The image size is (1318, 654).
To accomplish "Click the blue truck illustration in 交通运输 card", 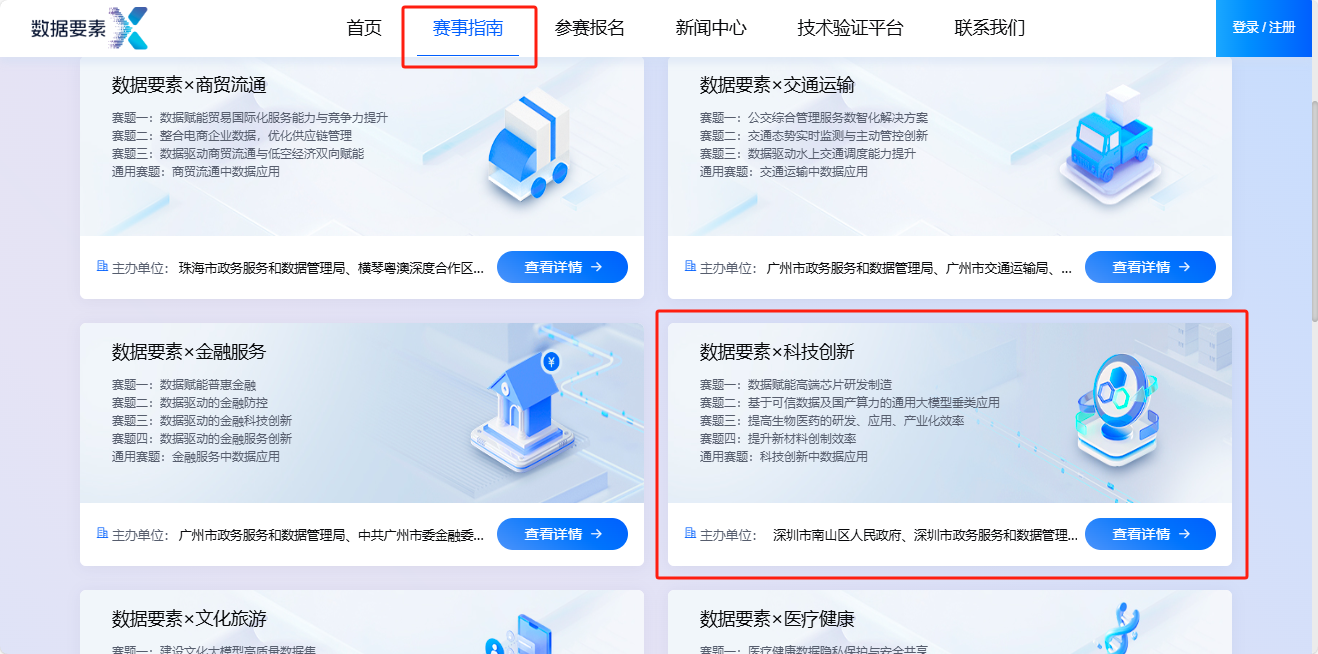I will tap(1111, 145).
